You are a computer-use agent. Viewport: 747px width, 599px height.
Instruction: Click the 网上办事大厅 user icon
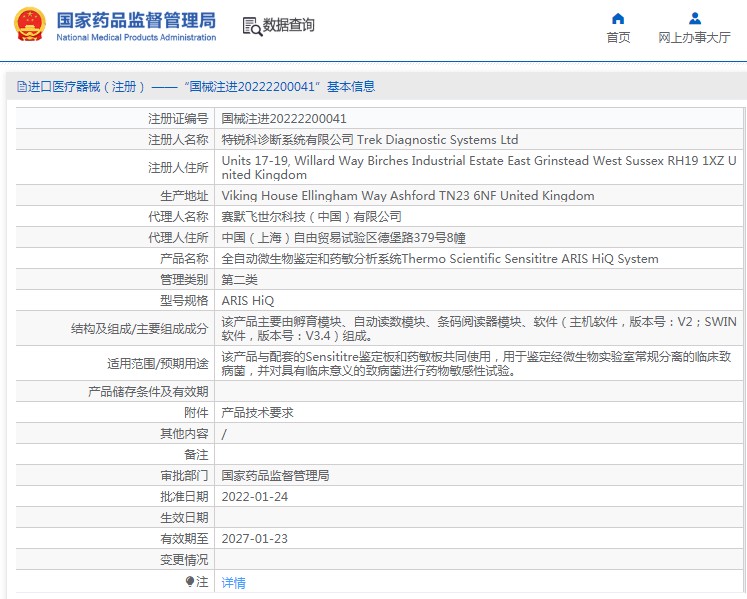tap(695, 19)
